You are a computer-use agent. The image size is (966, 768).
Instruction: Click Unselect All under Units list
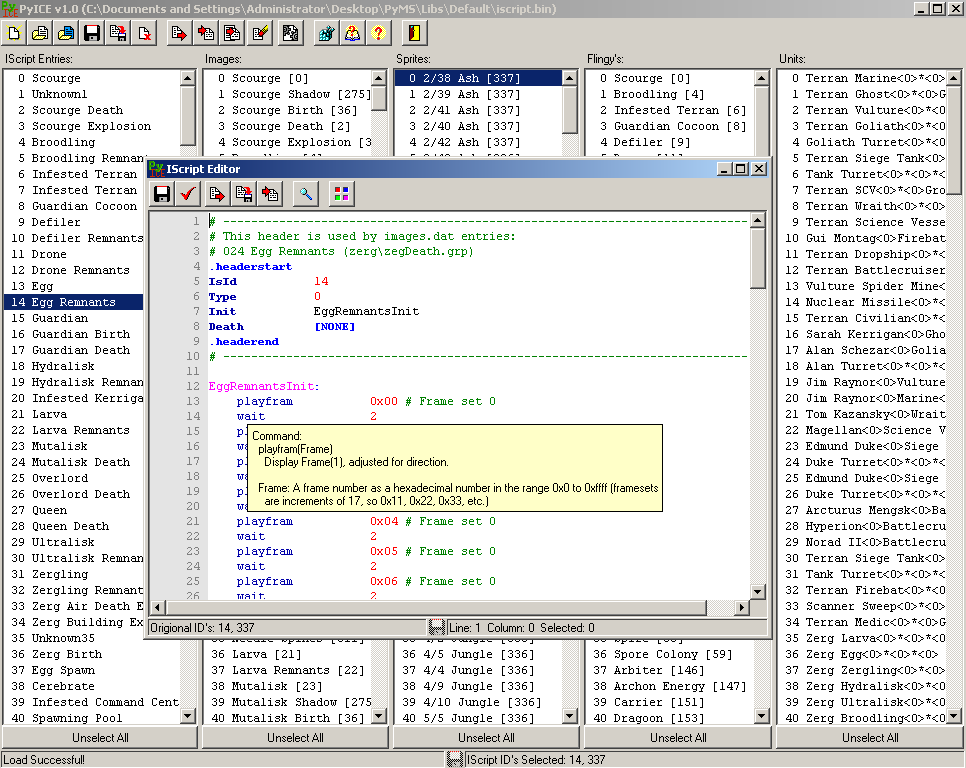click(870, 738)
